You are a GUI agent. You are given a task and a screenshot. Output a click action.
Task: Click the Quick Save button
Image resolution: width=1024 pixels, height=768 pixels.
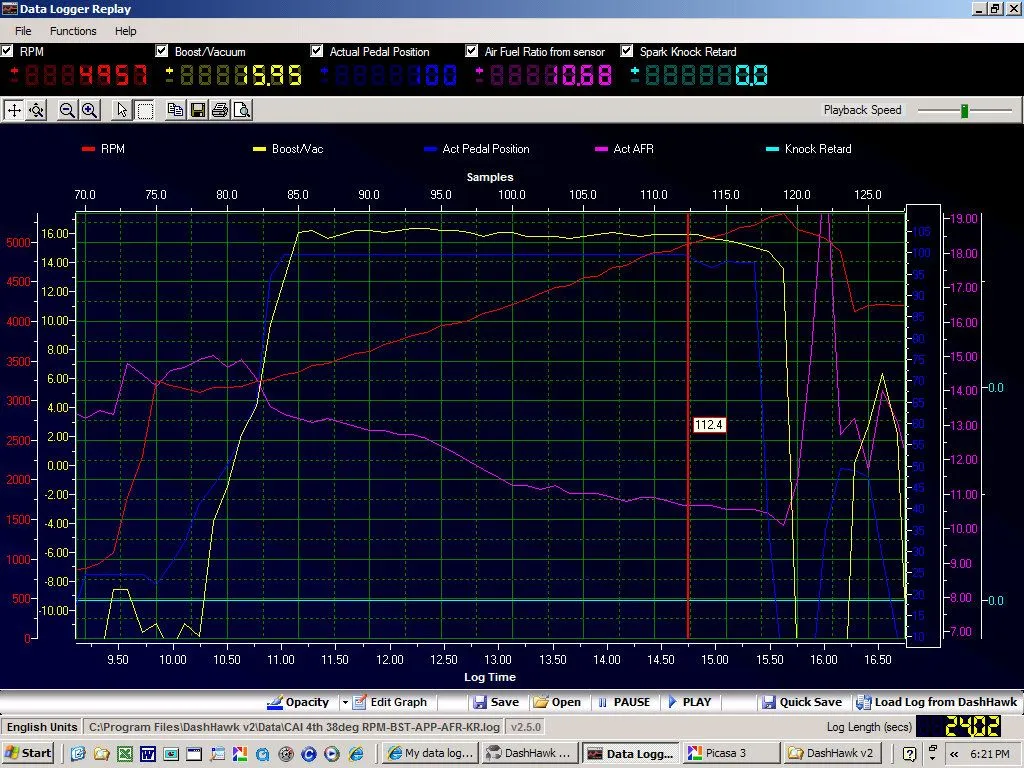click(x=802, y=702)
